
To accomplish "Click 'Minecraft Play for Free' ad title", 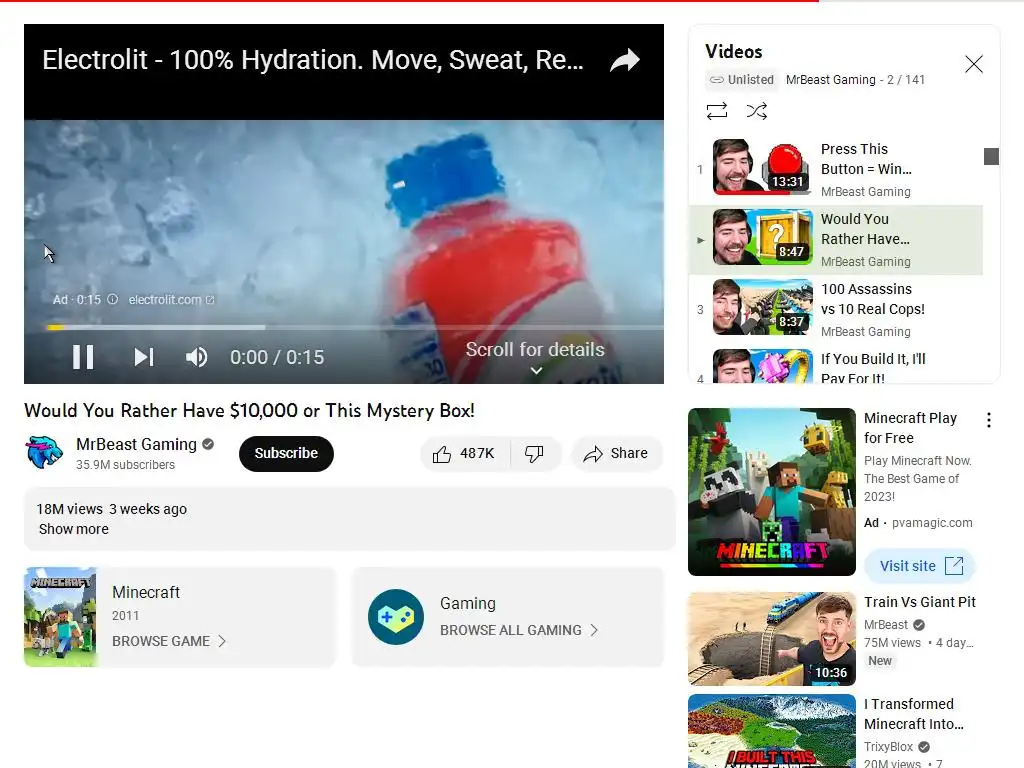I will click(910, 428).
